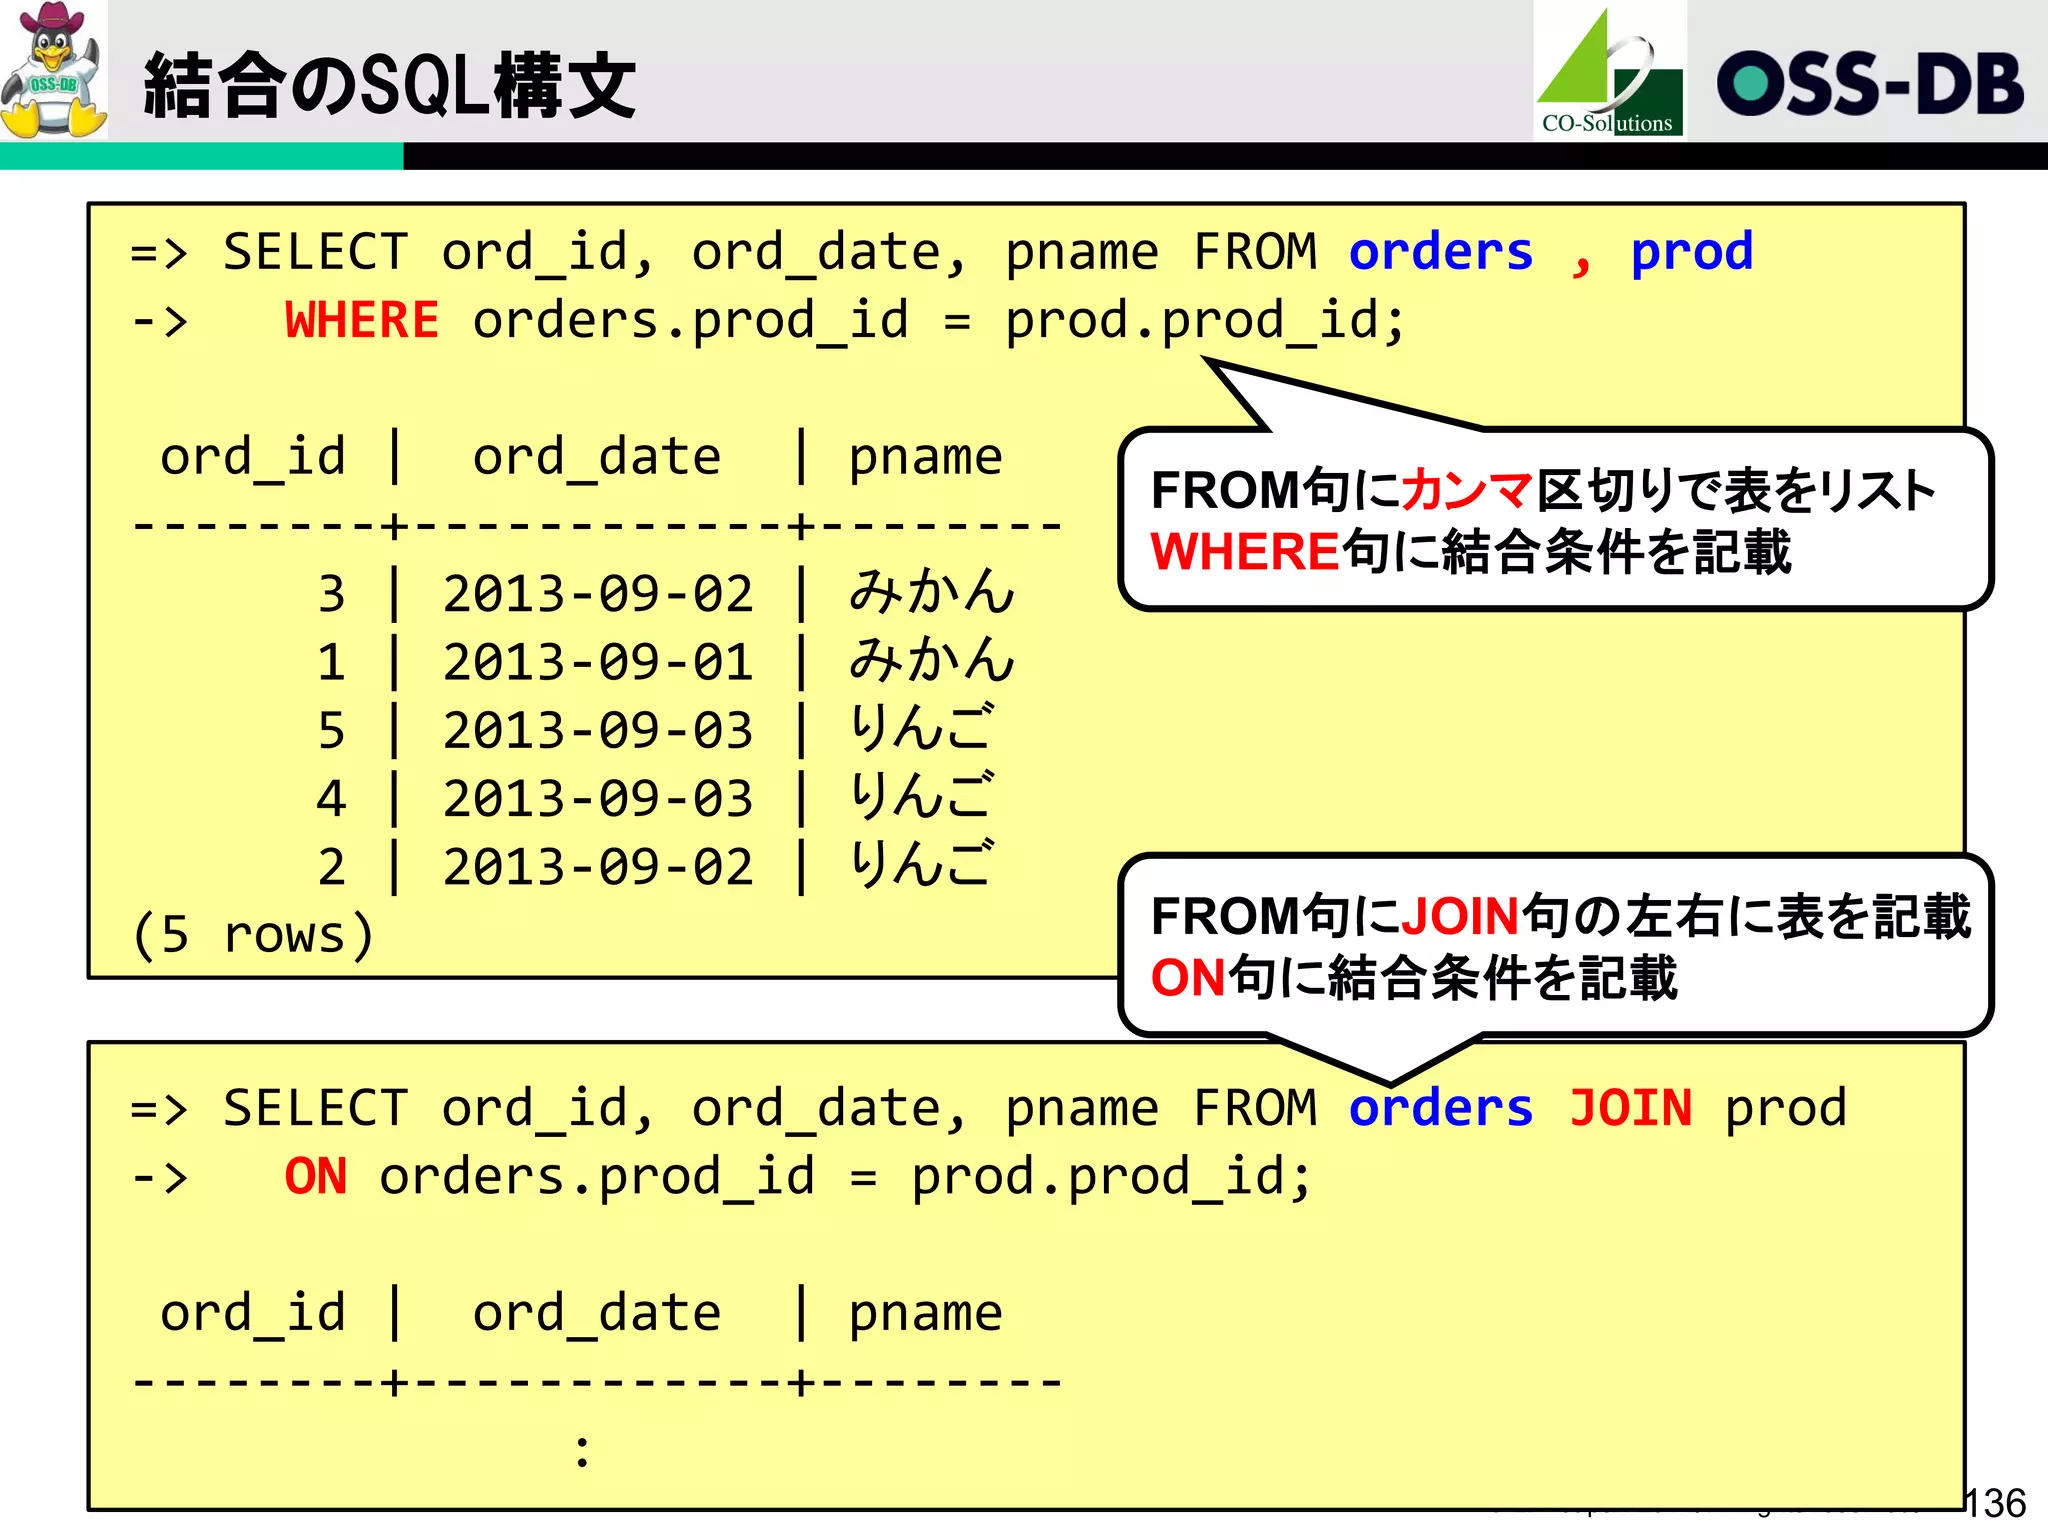The width and height of the screenshot is (2048, 1536).
Task: Click the red JOIN keyword
Action: point(1630,1109)
